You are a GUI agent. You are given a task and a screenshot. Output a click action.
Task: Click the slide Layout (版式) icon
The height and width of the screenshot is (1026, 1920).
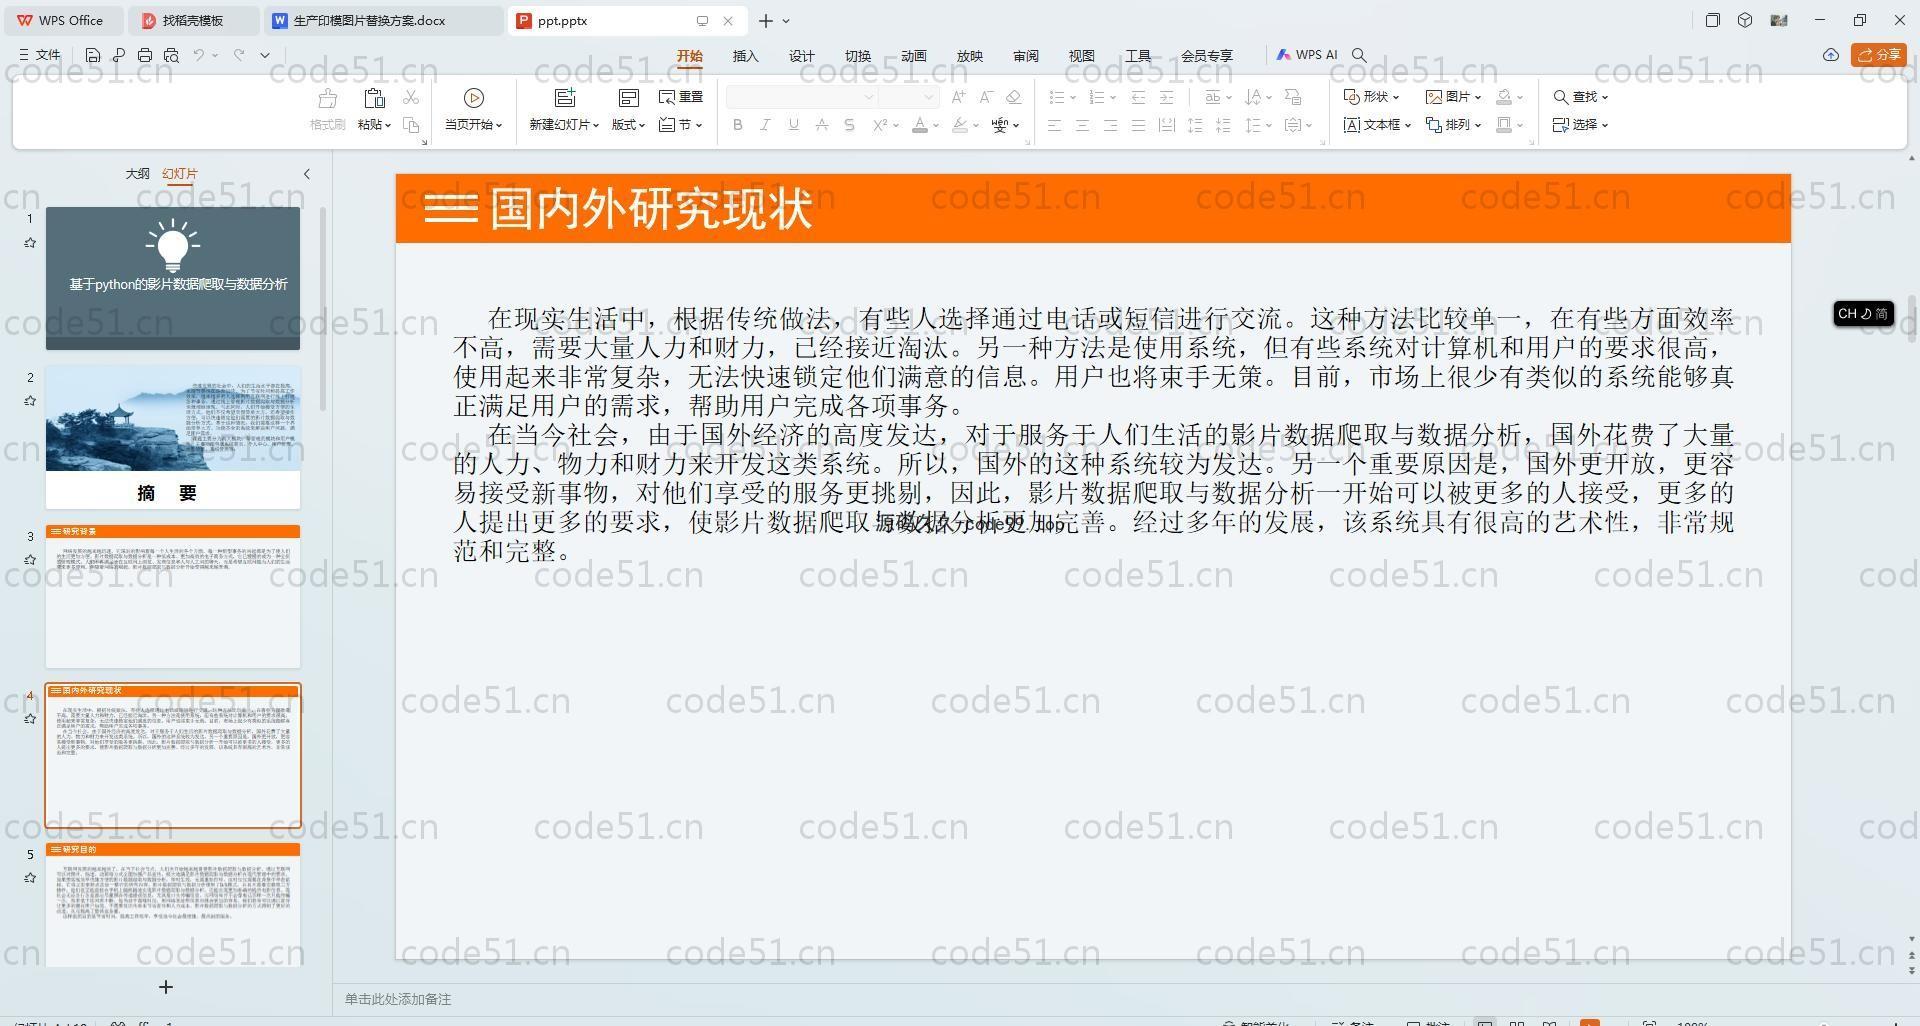click(629, 98)
